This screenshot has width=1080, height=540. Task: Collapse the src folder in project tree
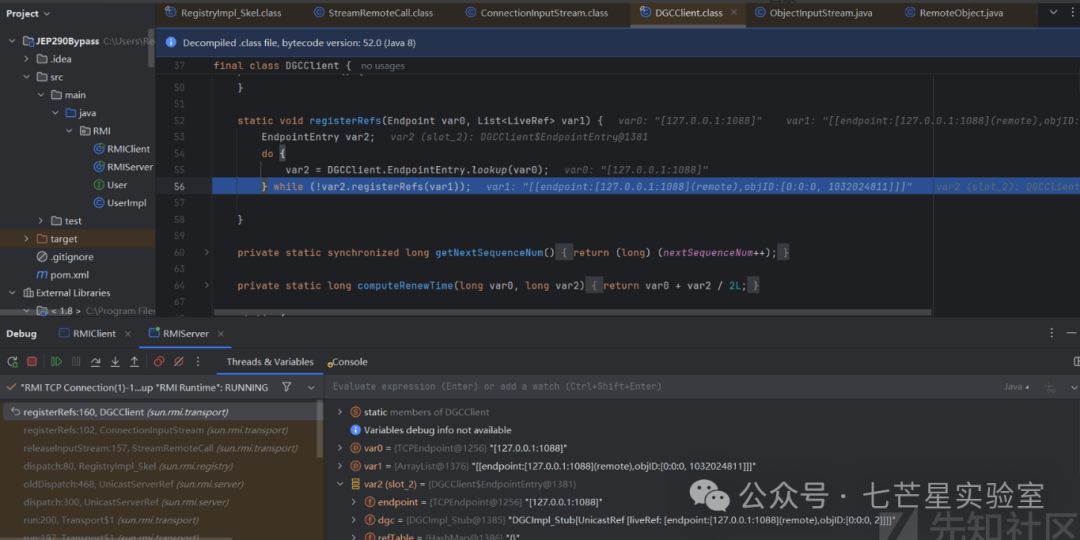point(27,77)
